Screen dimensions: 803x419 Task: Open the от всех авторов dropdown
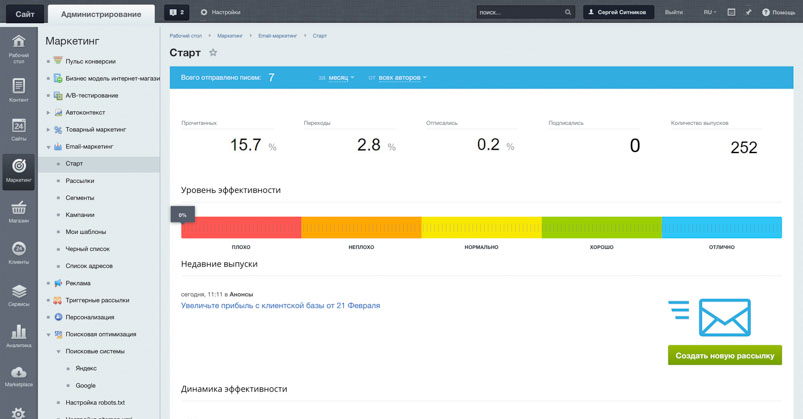click(403, 78)
